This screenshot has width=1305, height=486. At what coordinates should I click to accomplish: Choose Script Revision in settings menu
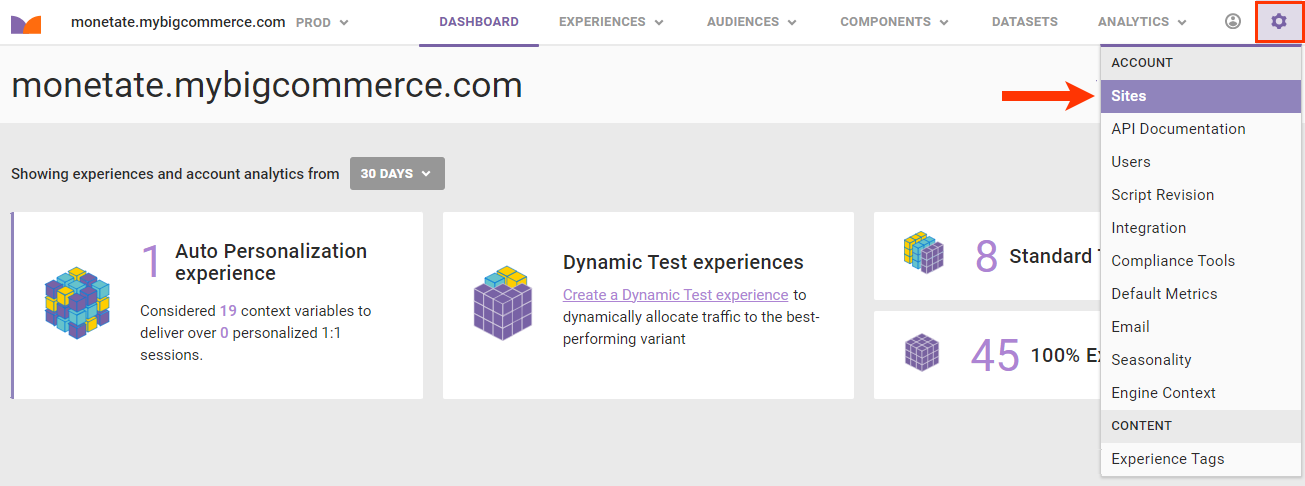coord(1162,195)
